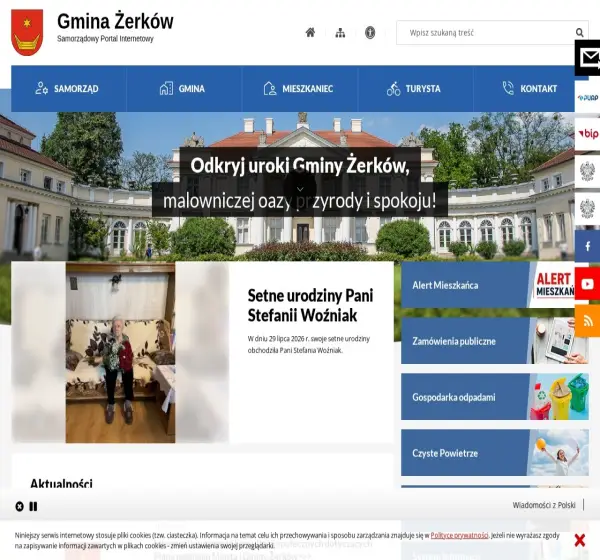600x560 pixels.
Task: Open the home page icon in the header
Action: tap(310, 33)
